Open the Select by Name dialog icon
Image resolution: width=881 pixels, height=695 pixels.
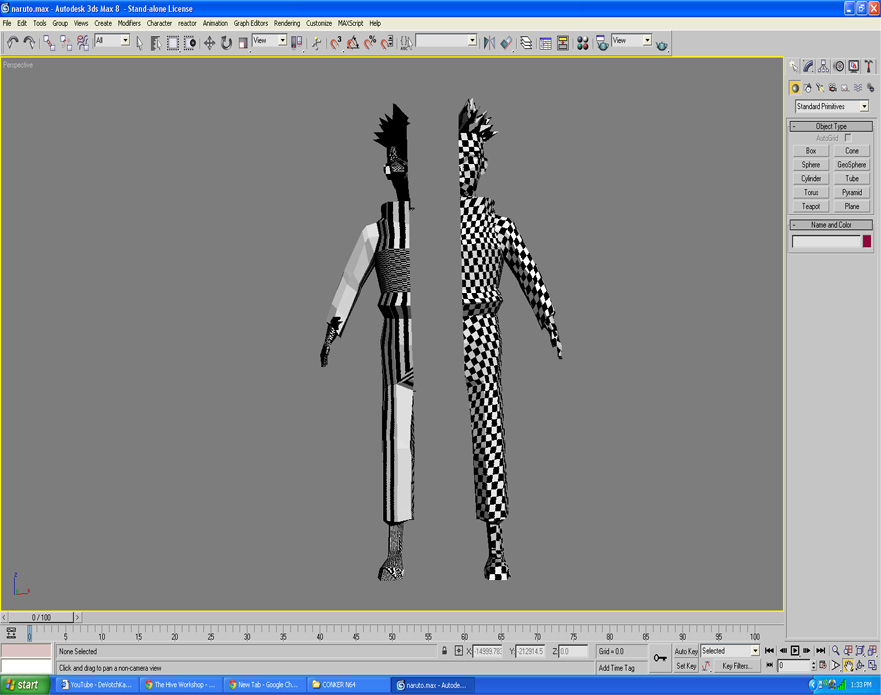coord(156,43)
